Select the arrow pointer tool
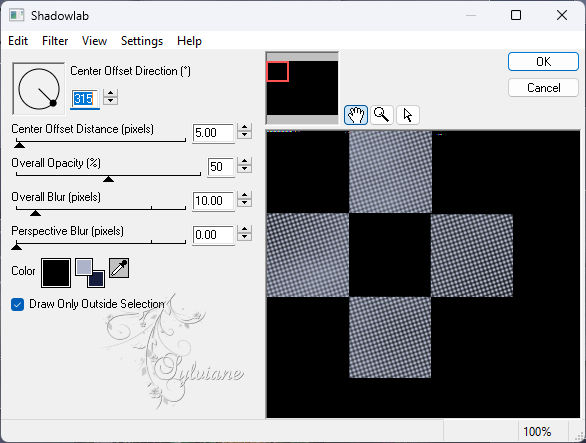 tap(407, 115)
